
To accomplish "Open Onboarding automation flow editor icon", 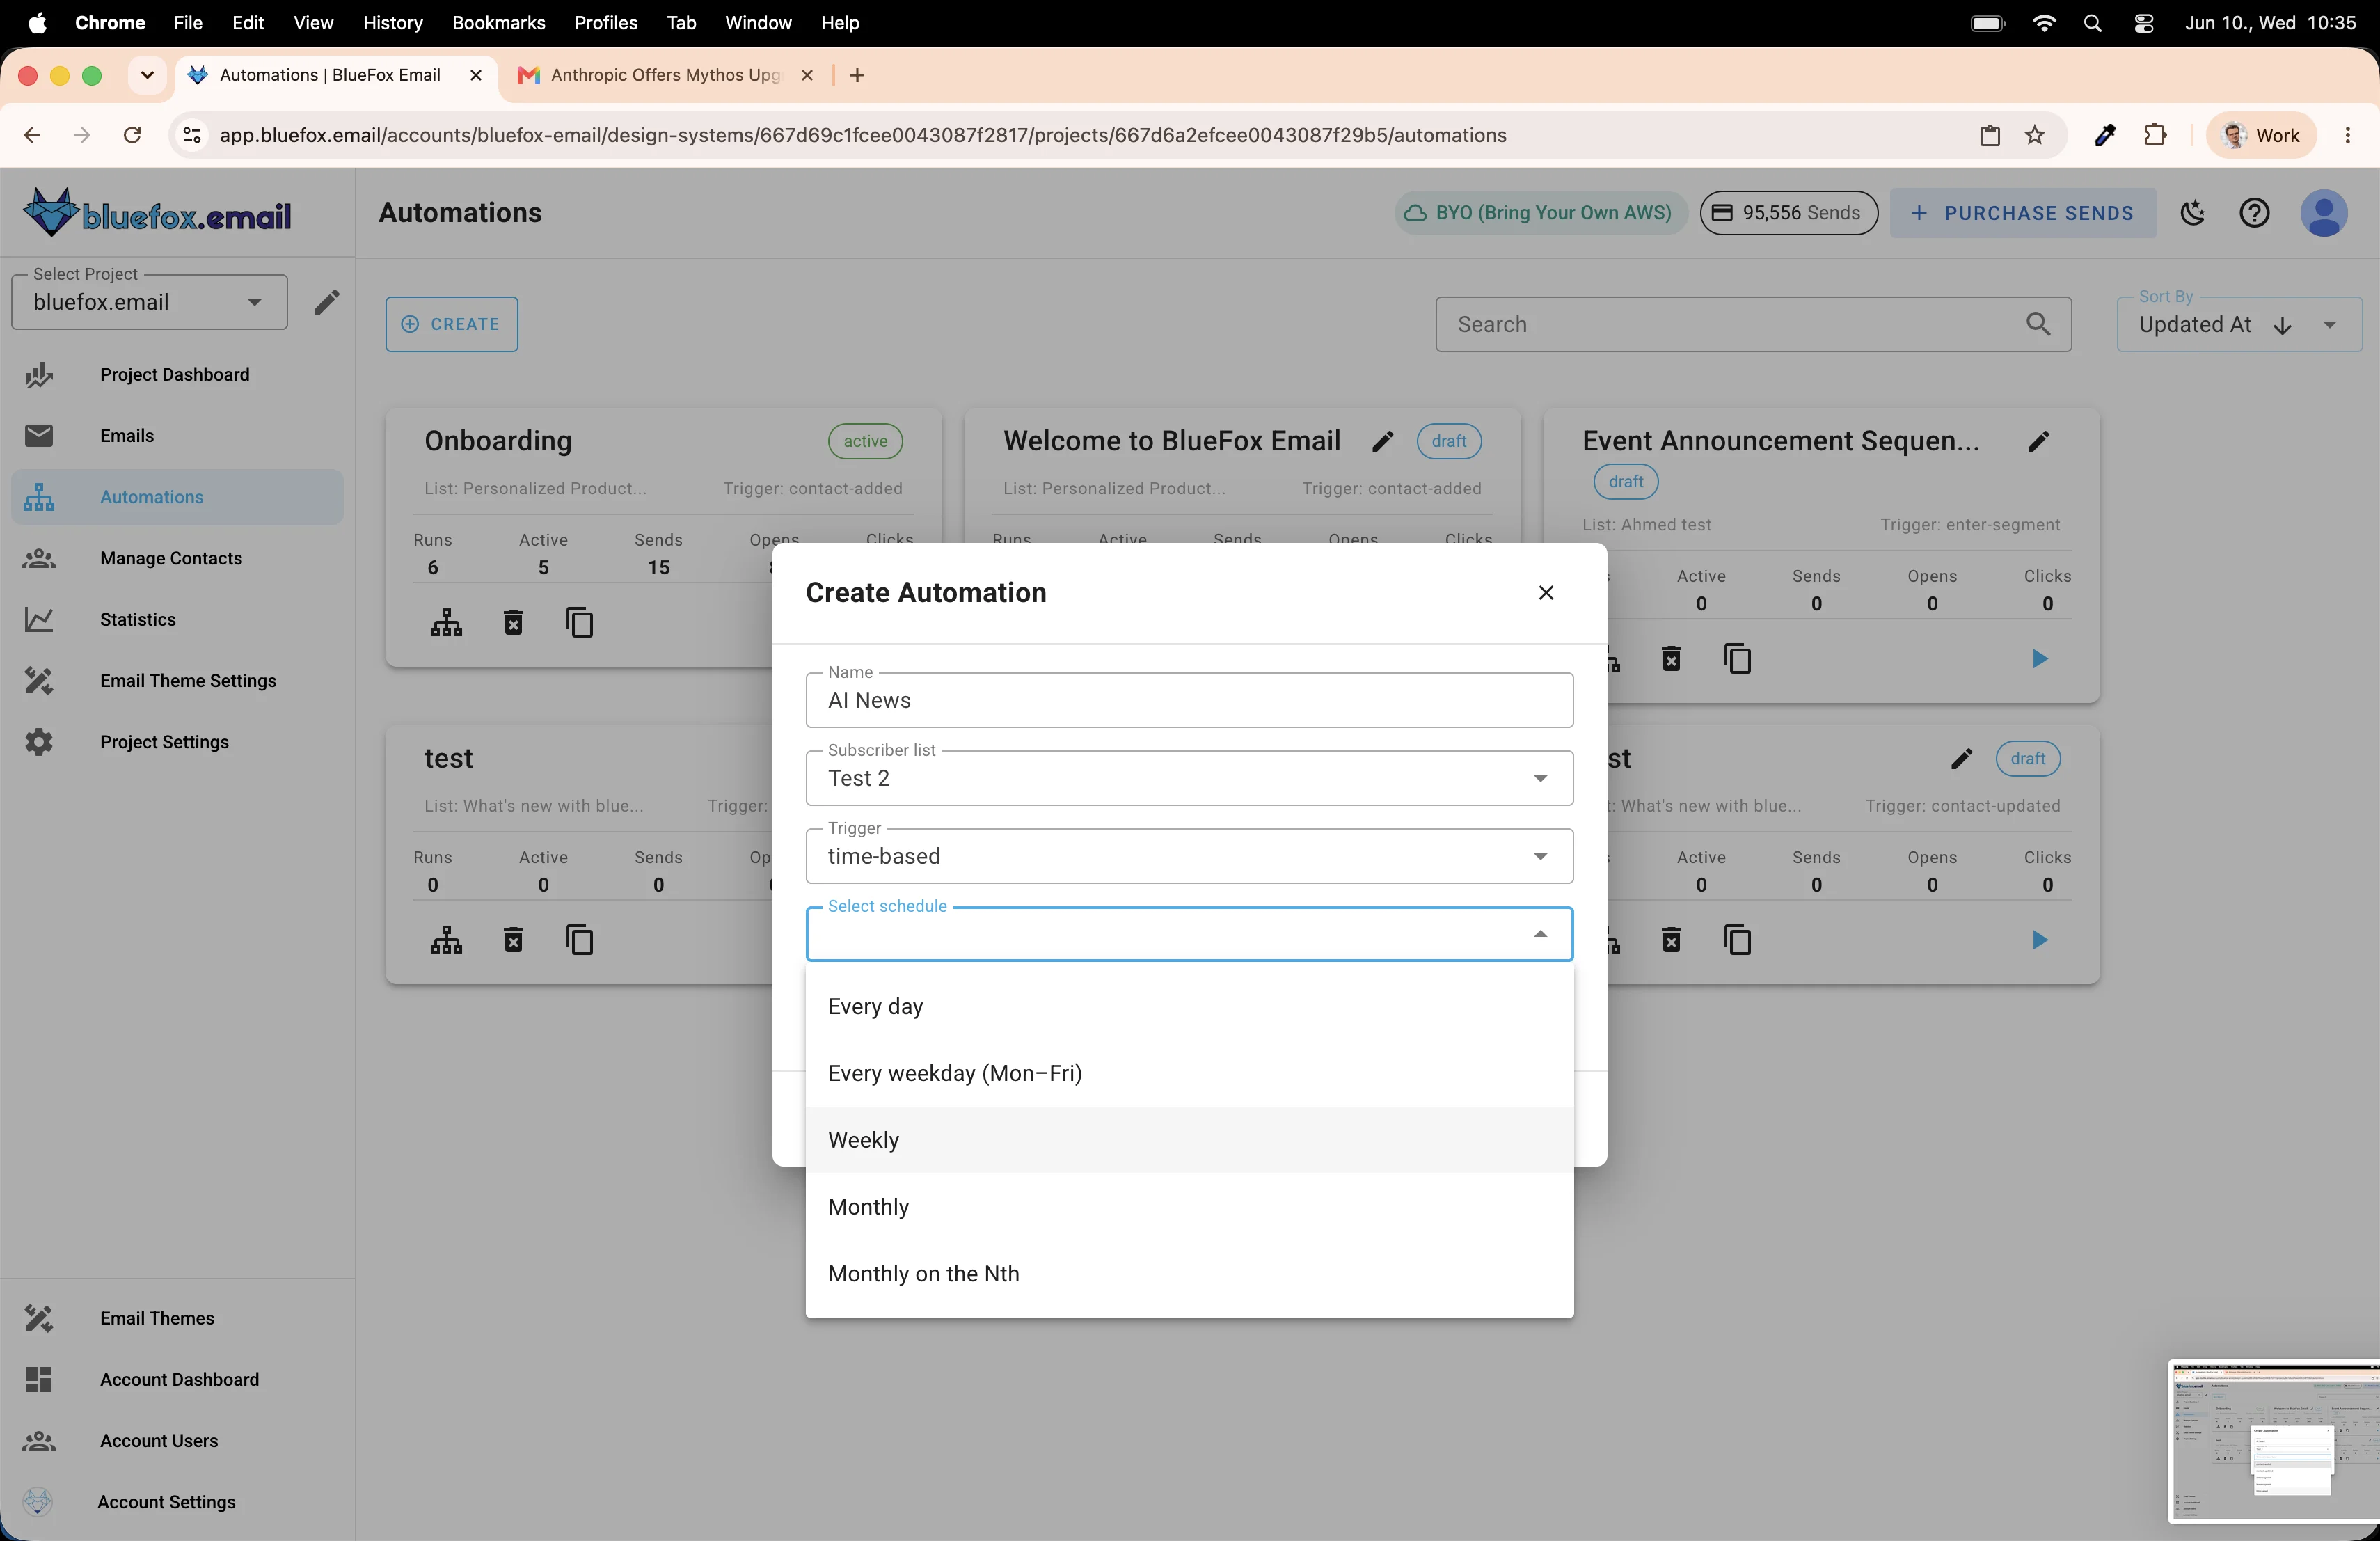I will [x=446, y=623].
